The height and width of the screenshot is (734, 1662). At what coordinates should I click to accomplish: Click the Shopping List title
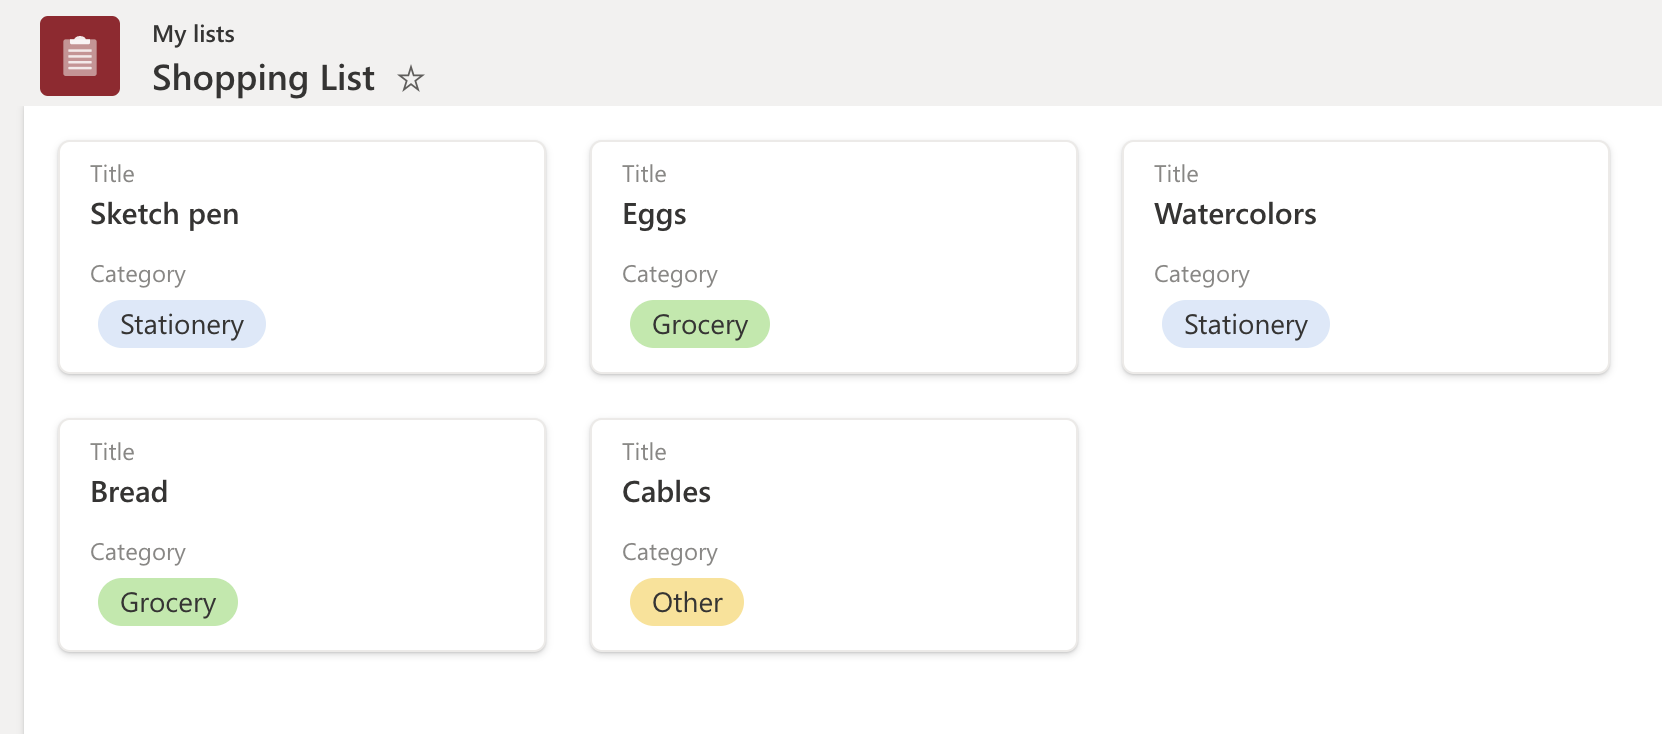coord(263,78)
